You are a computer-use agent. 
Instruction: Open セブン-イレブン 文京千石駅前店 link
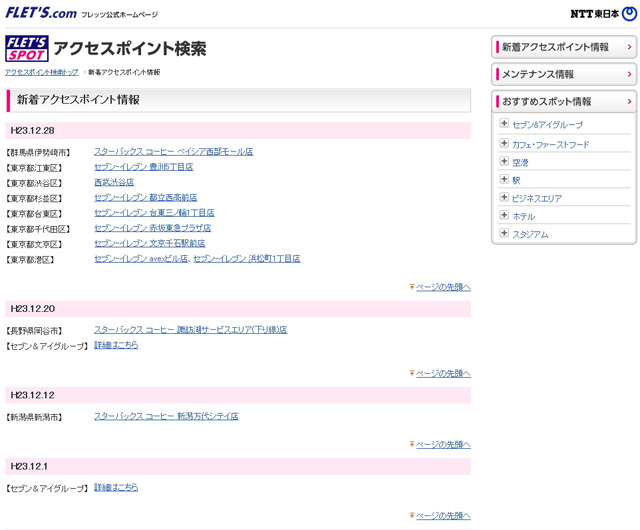coord(149,243)
